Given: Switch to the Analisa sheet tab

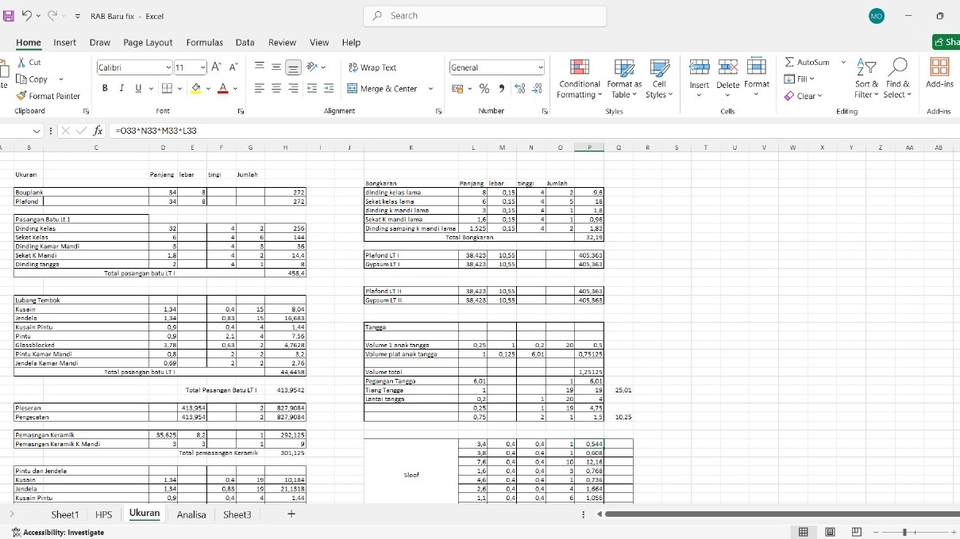Looking at the screenshot, I should [x=191, y=514].
